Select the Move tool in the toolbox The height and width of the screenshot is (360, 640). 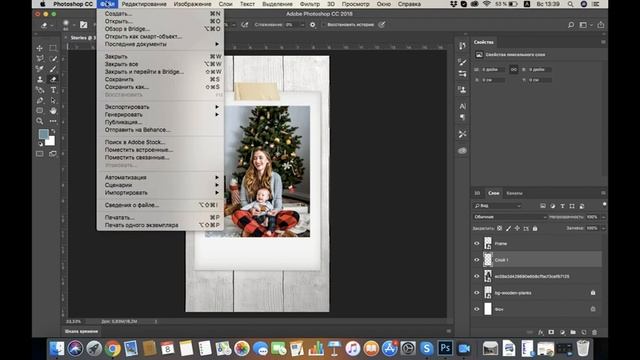[x=40, y=48]
